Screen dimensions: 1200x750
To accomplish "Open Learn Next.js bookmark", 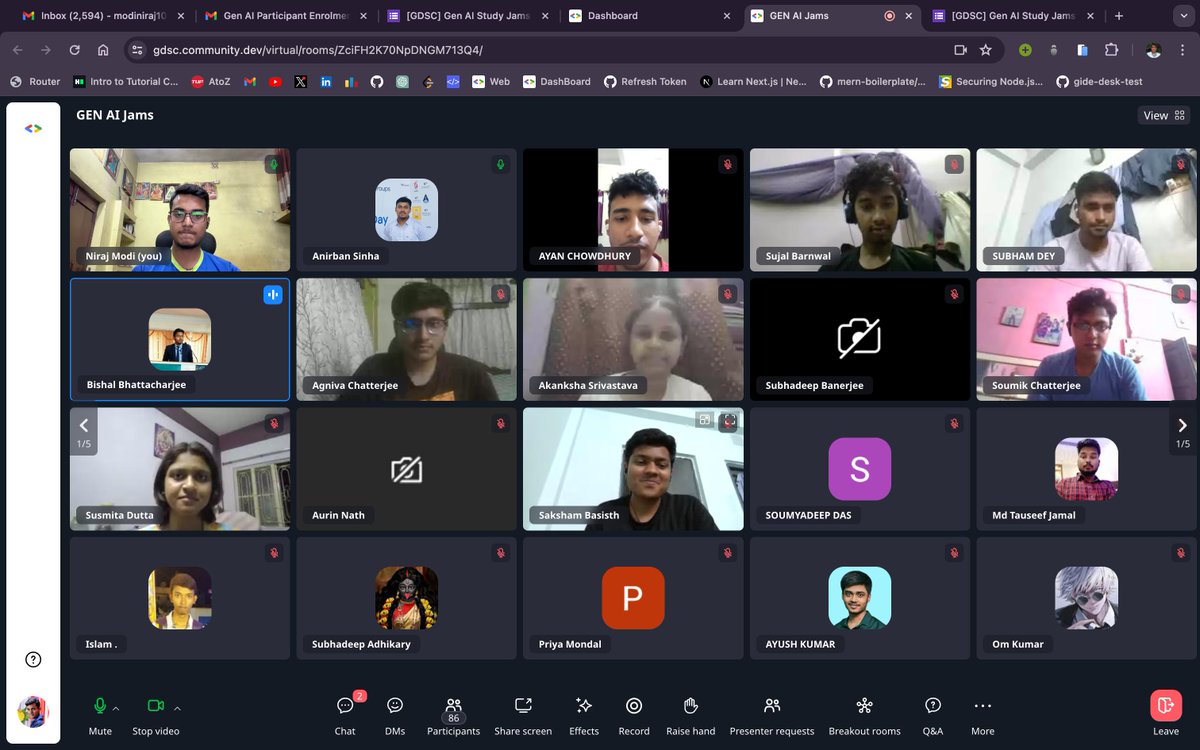I will [x=753, y=82].
